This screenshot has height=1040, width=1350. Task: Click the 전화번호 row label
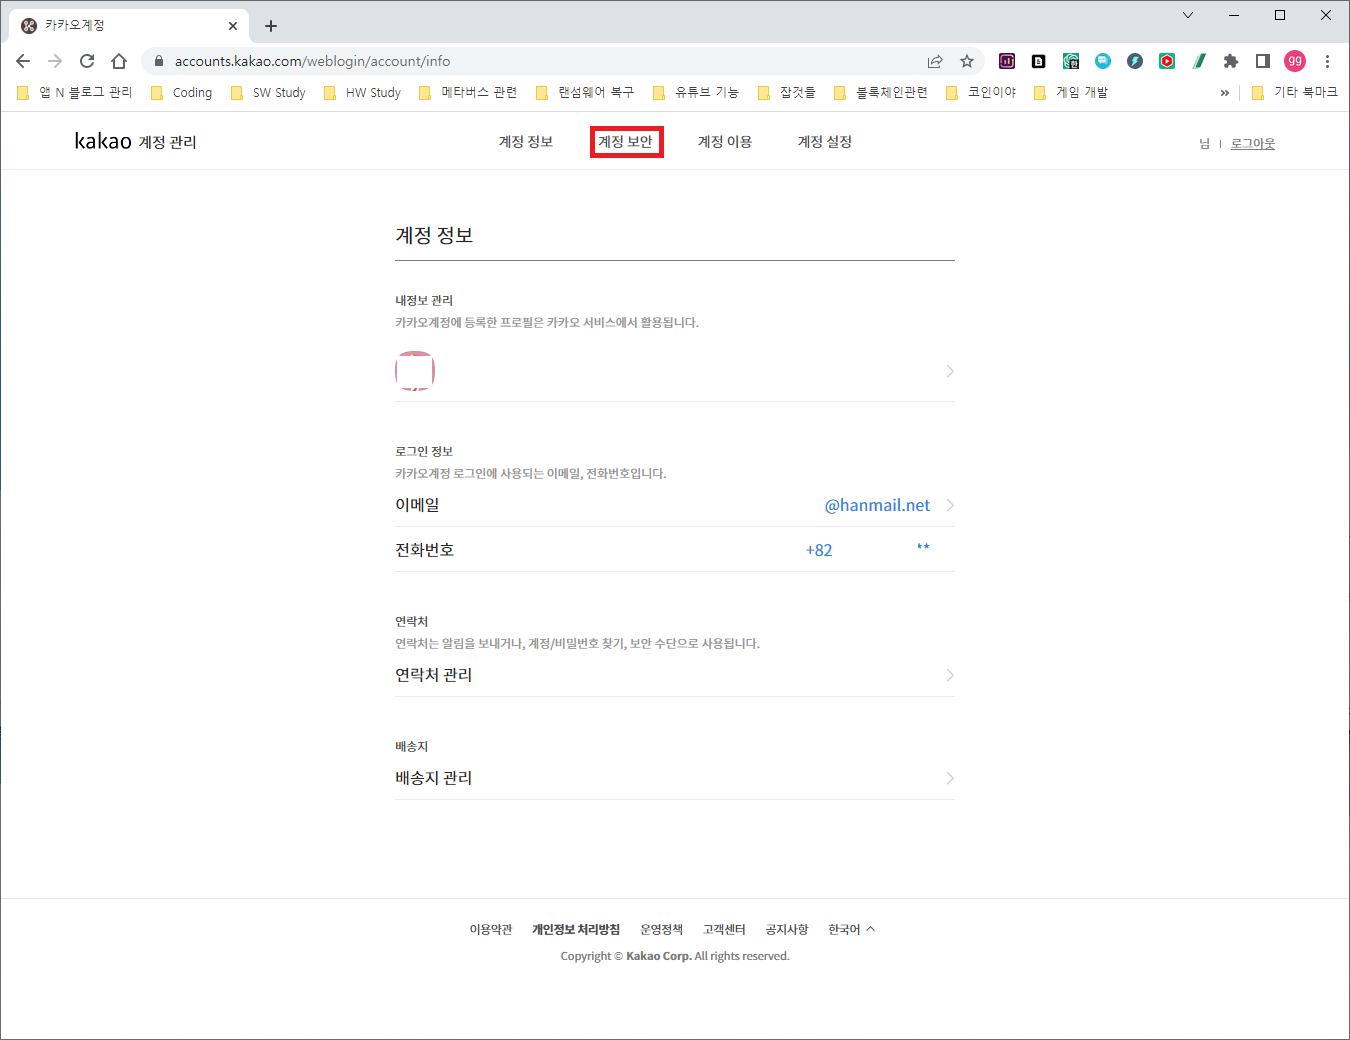[x=425, y=550]
